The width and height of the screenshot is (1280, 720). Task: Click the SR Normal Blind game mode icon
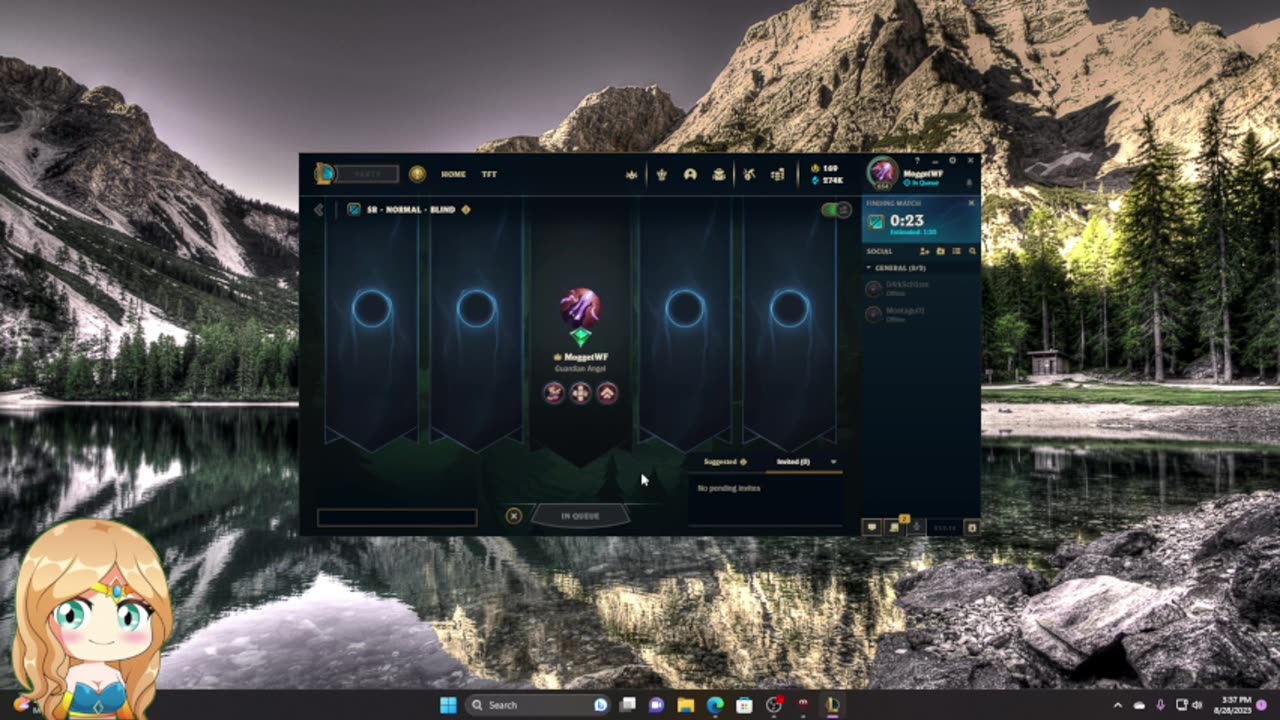pyautogui.click(x=354, y=210)
